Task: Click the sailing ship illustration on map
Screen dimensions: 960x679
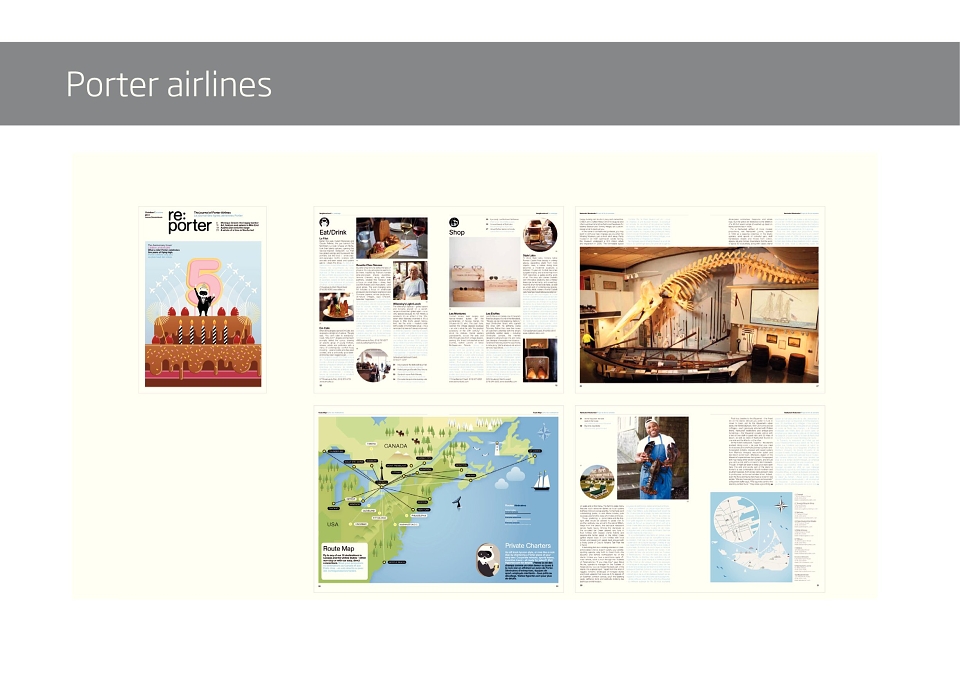Action: (x=541, y=480)
